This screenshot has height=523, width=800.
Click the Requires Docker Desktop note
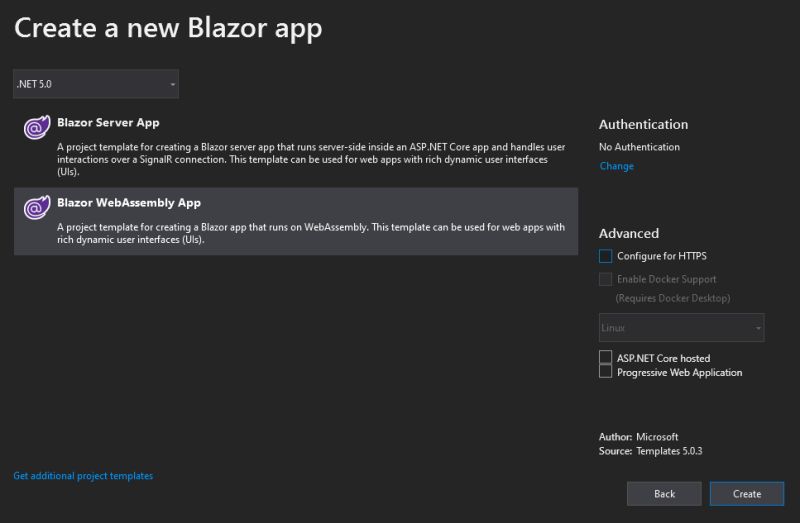pos(672,298)
